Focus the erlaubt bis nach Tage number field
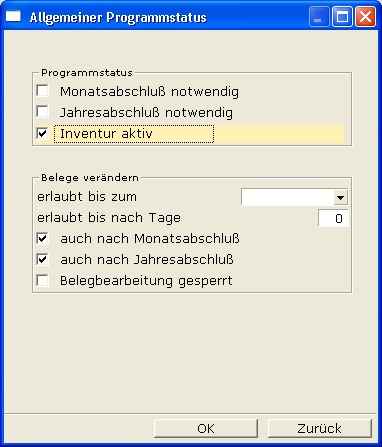Image resolution: width=382 pixels, height=447 pixels. (333, 218)
